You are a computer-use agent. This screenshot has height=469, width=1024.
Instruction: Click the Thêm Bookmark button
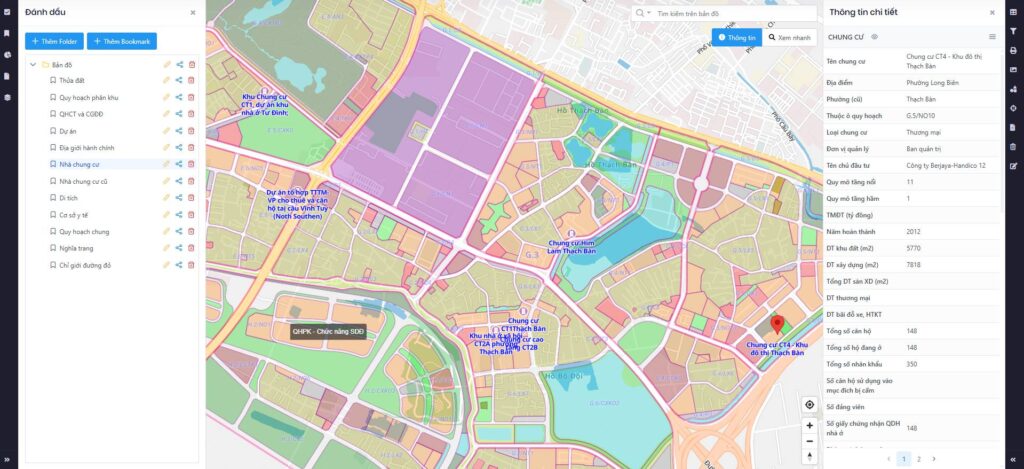pos(122,41)
